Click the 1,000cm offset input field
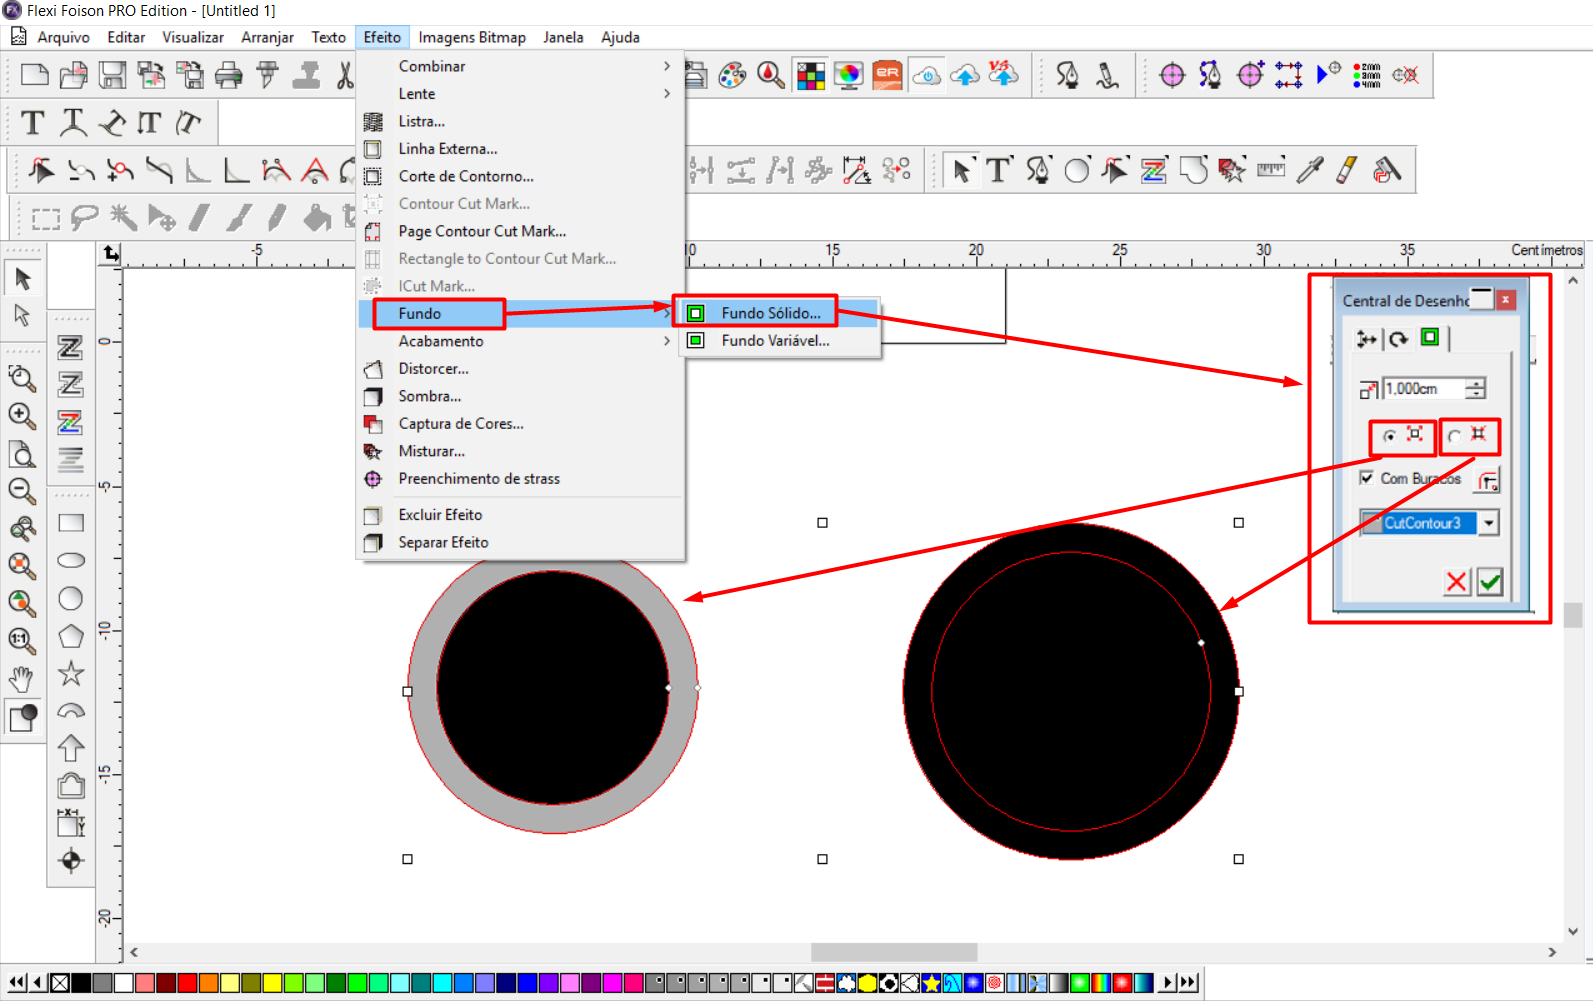Viewport: 1593px width, 1001px height. pos(1424,388)
